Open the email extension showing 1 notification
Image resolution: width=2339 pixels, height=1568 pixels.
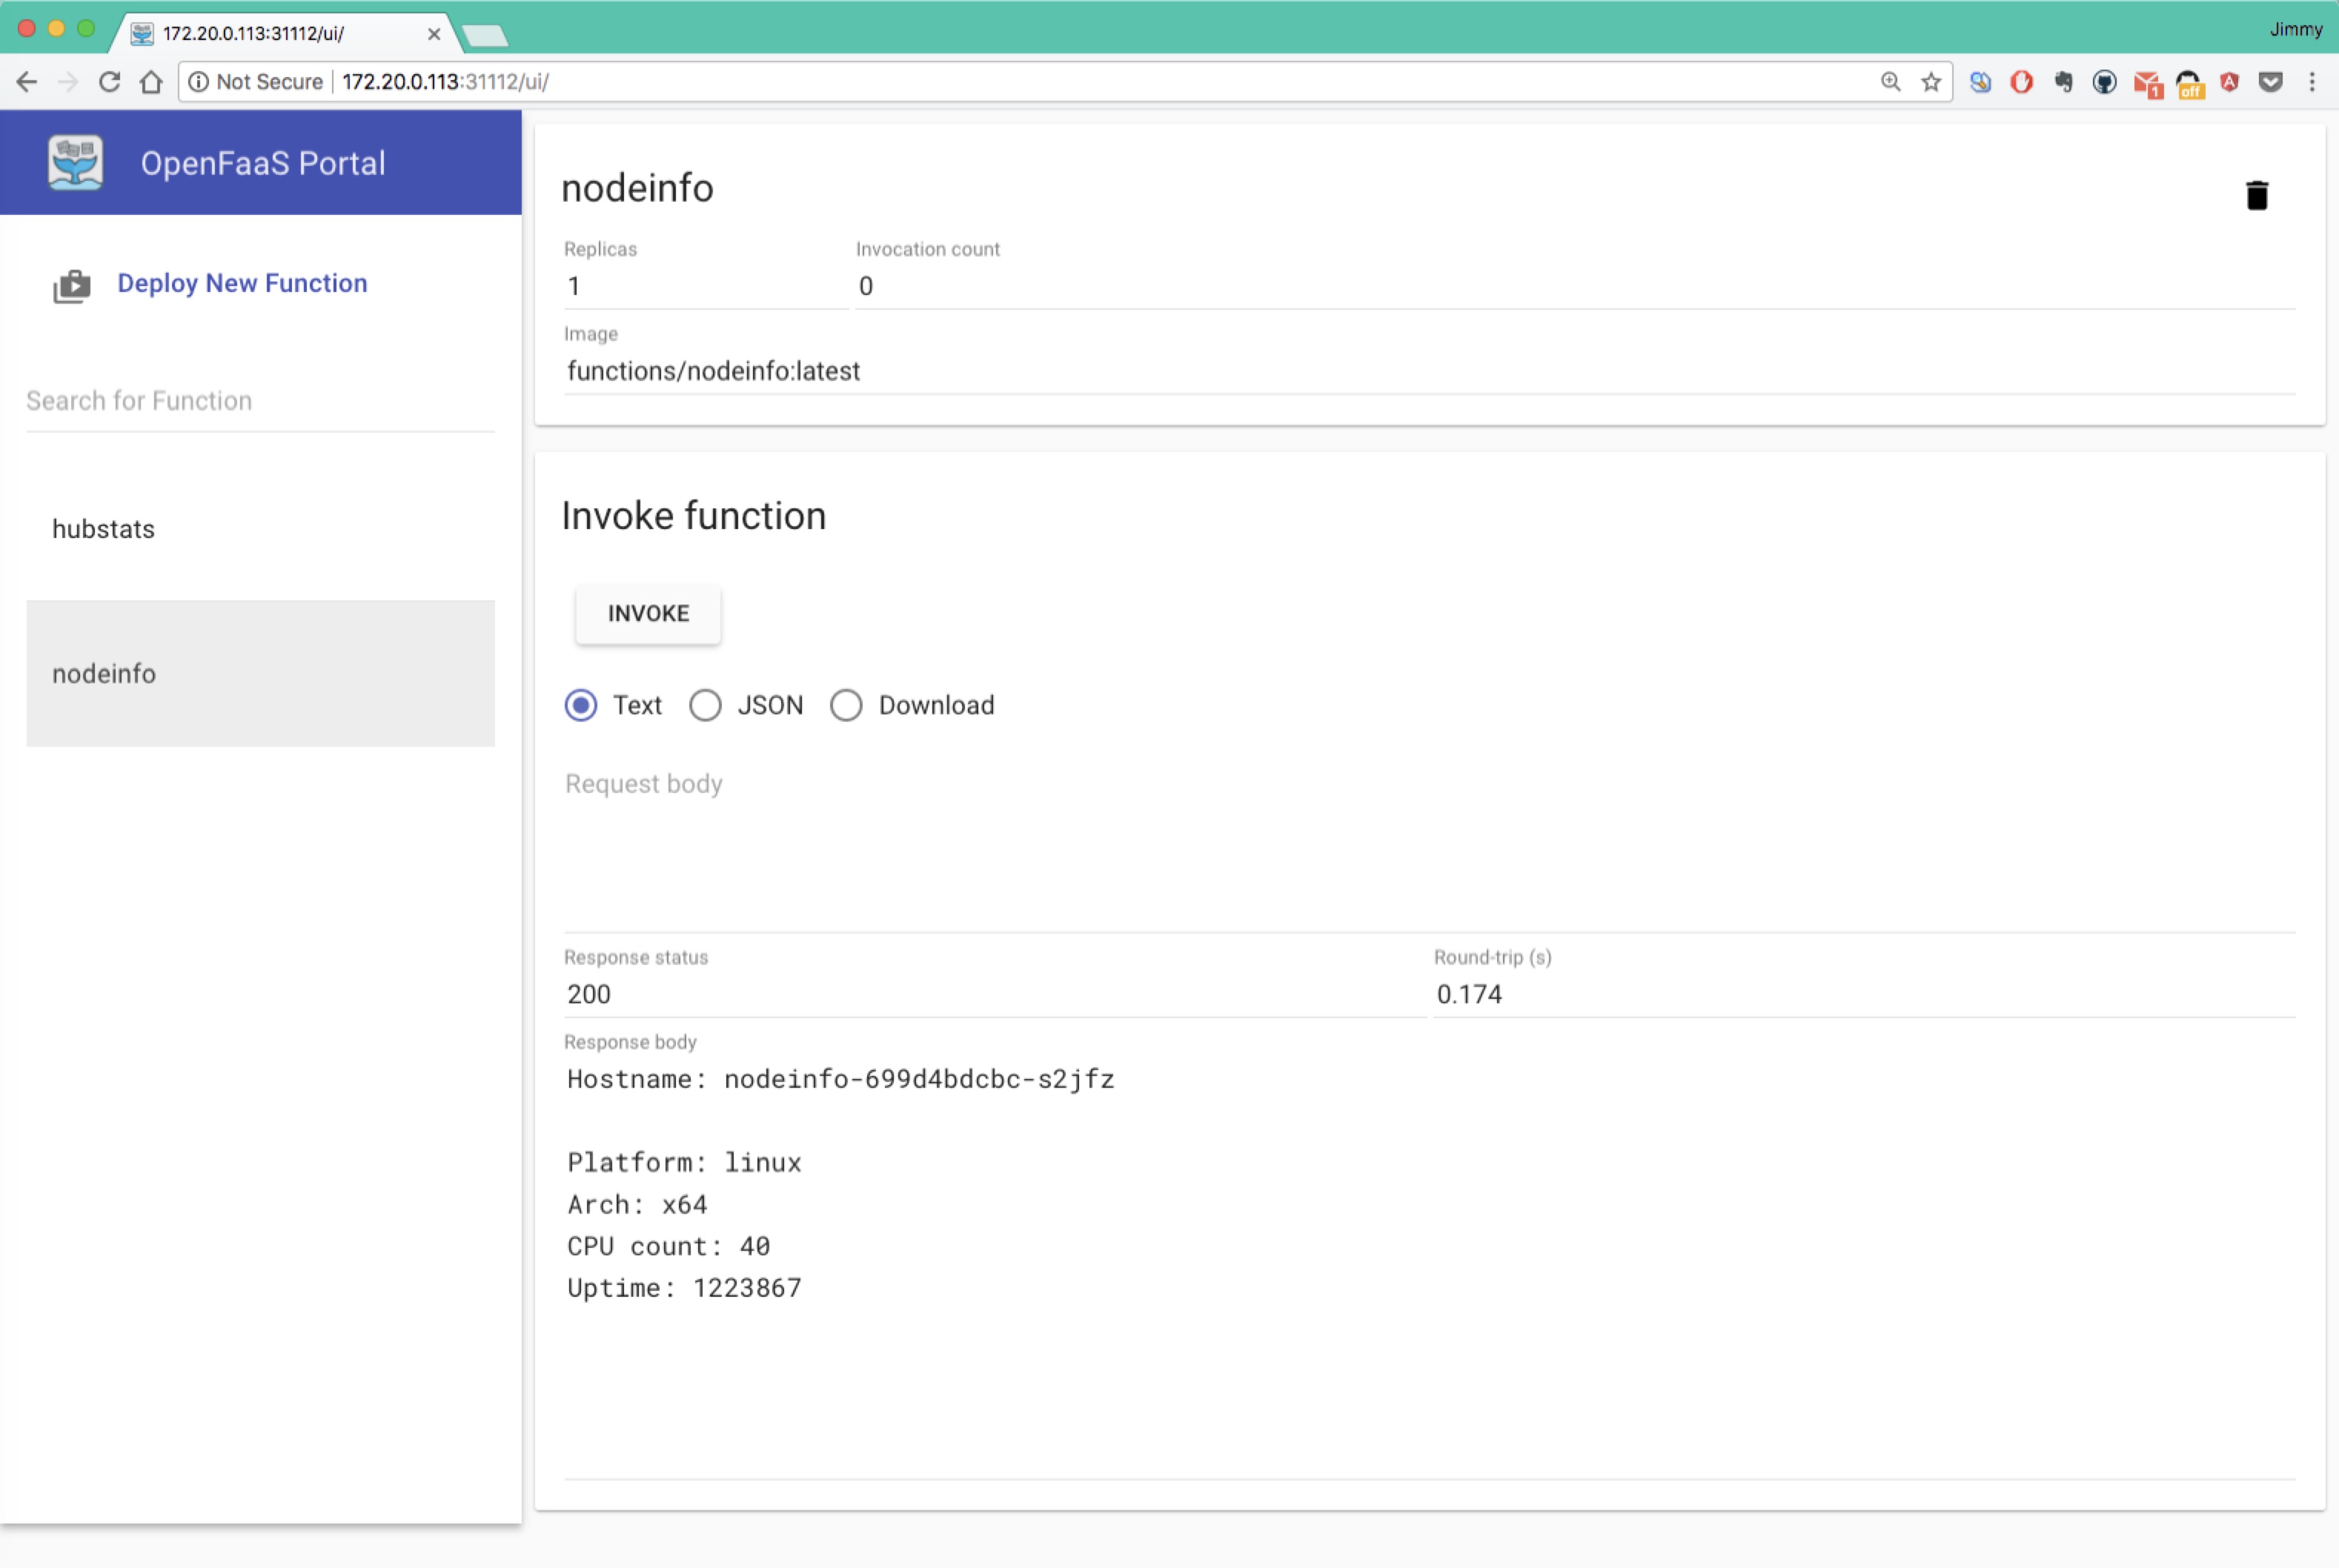pyautogui.click(x=2147, y=82)
